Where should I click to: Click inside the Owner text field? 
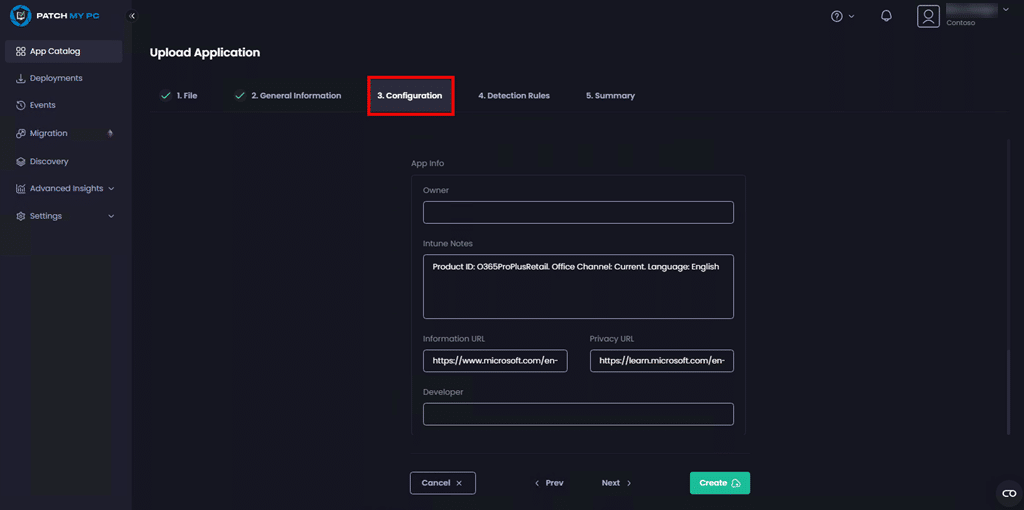578,212
